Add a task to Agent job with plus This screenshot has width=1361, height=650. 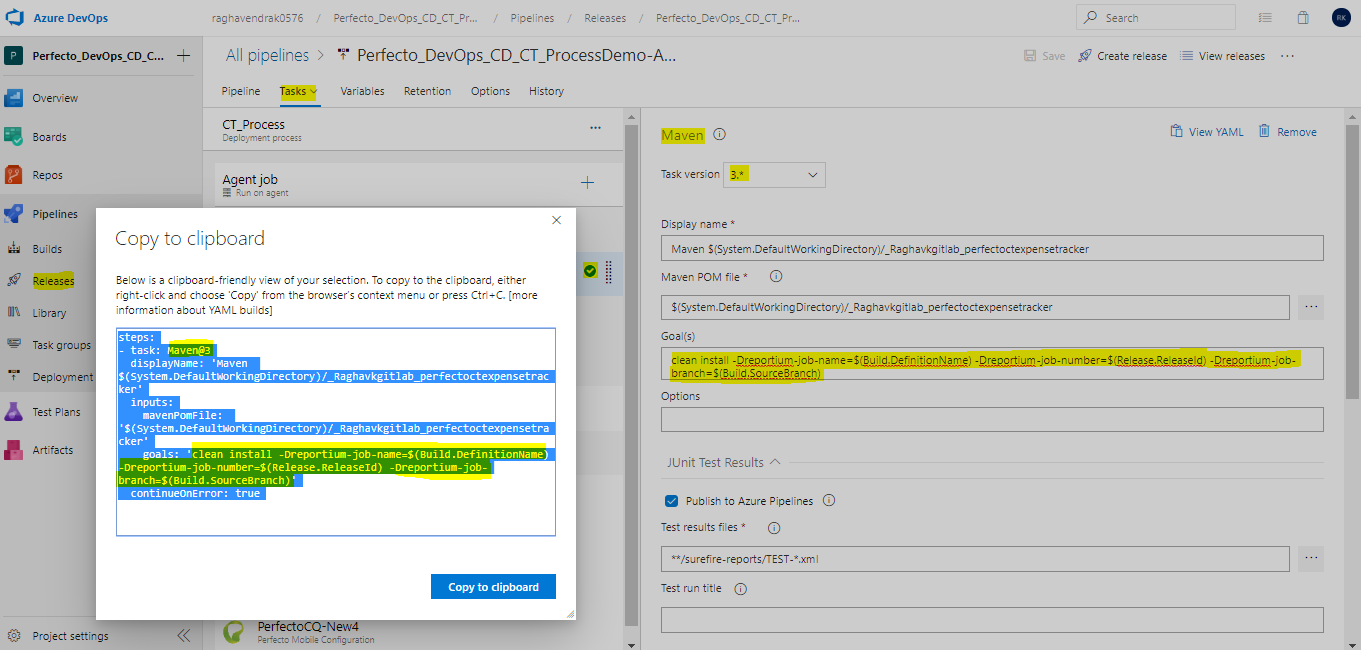coord(587,182)
